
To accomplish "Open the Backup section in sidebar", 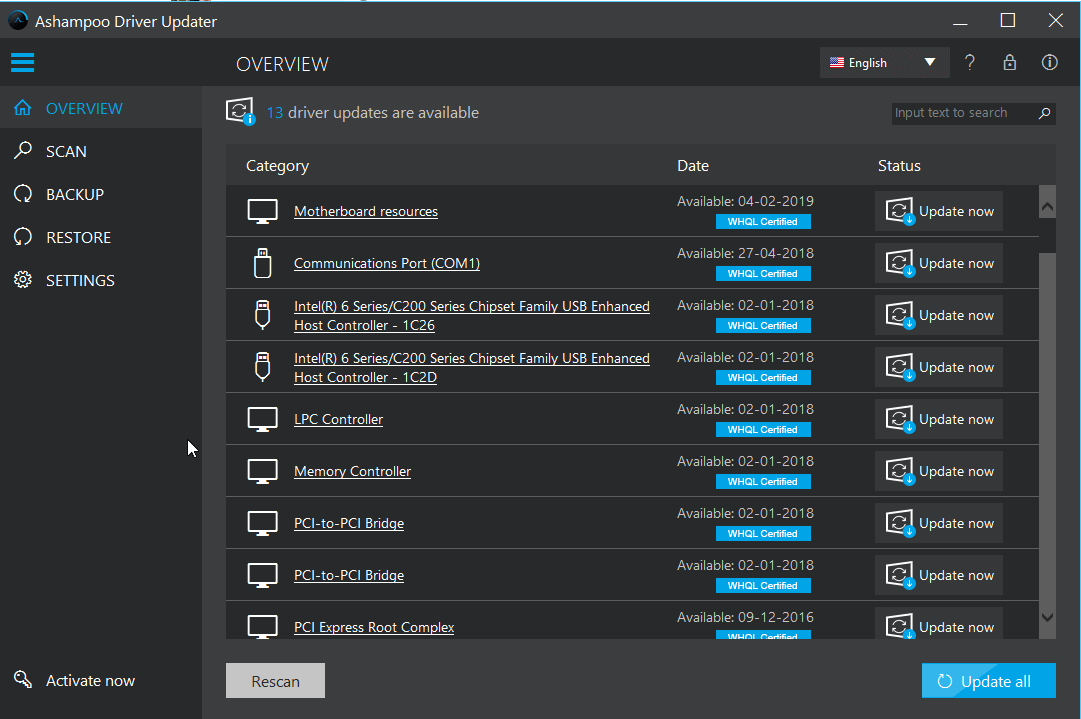I will [74, 194].
